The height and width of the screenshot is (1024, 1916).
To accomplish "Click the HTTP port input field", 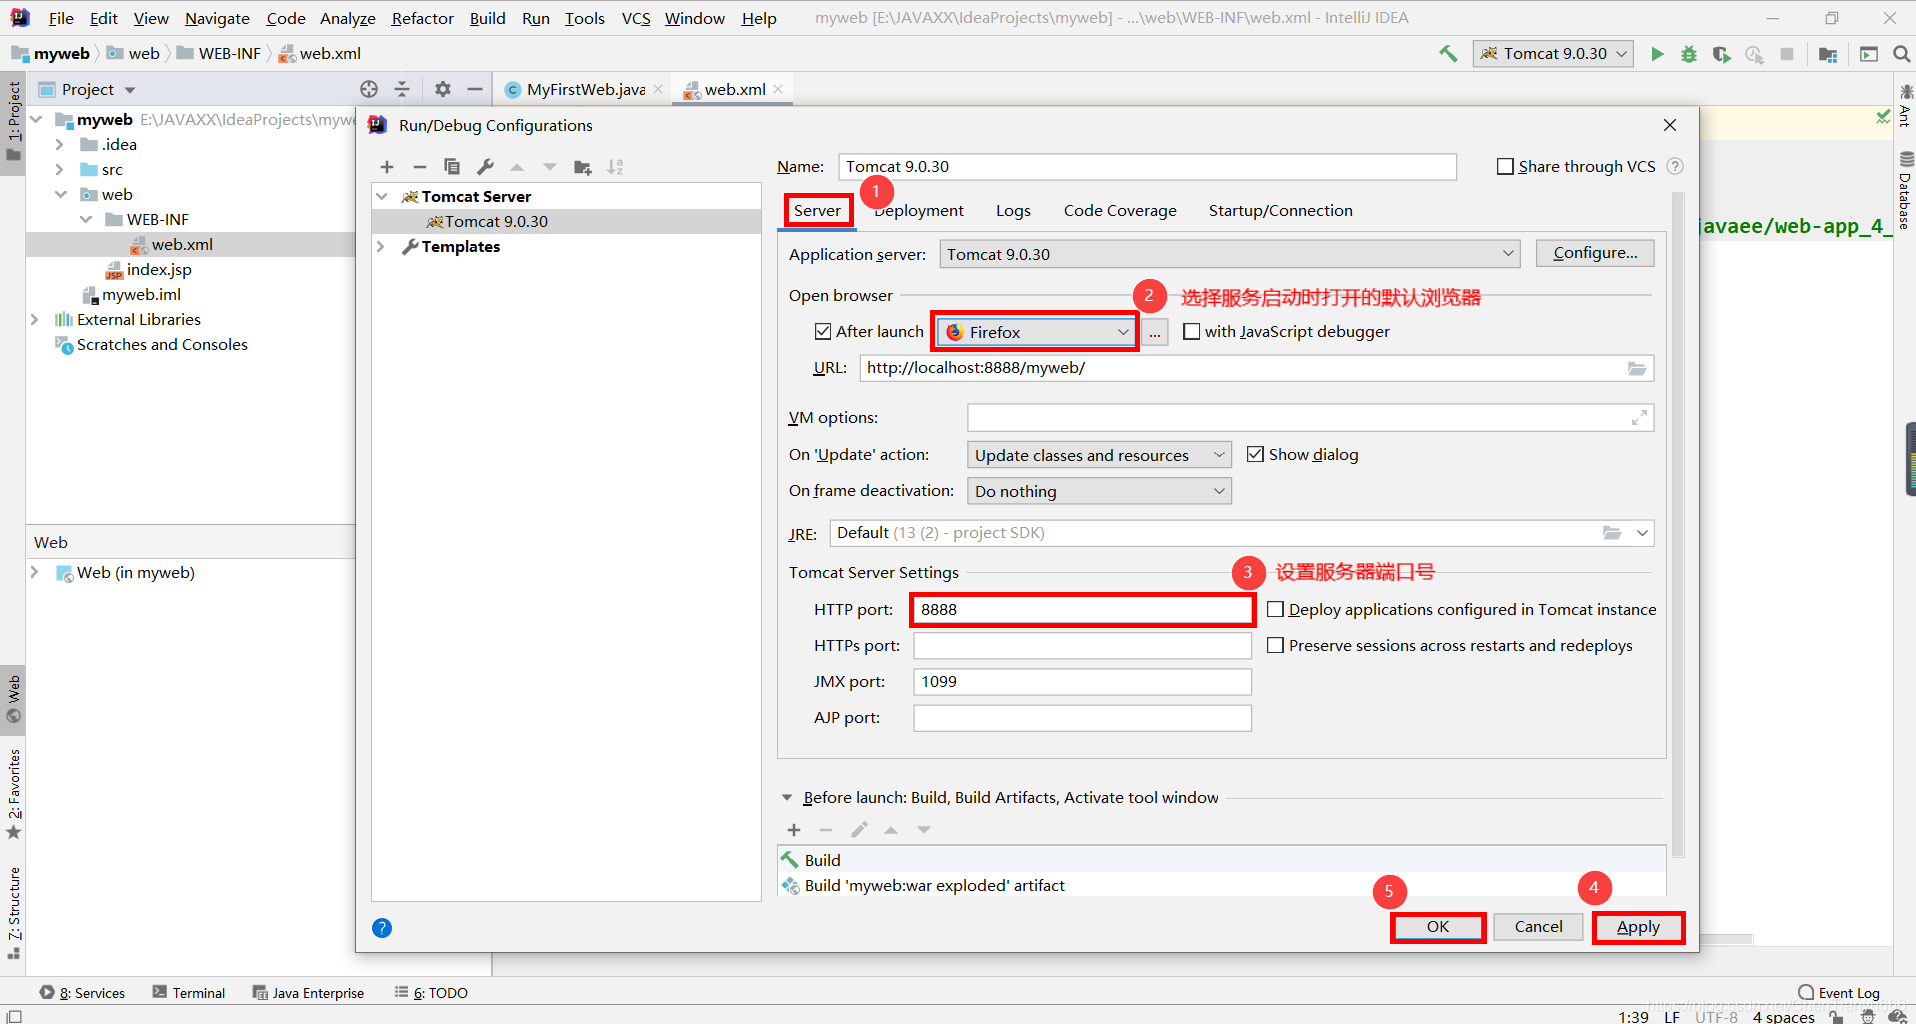I will [x=1082, y=610].
